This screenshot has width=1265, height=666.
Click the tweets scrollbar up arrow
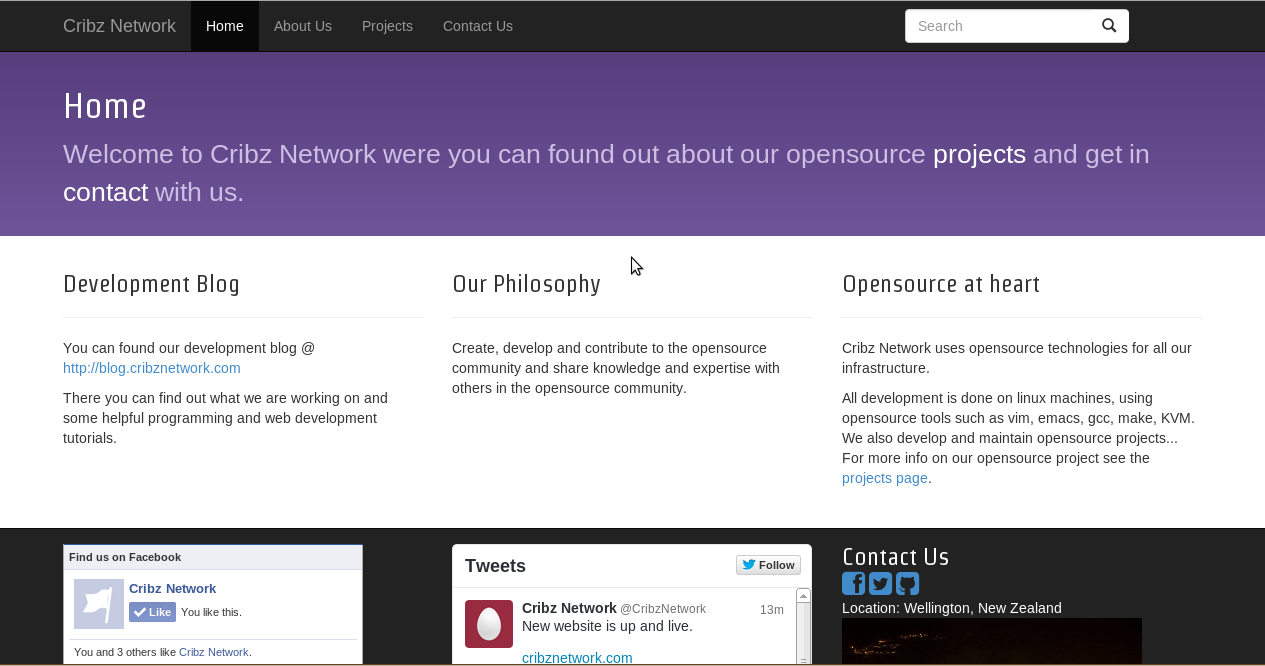pyautogui.click(x=803, y=596)
